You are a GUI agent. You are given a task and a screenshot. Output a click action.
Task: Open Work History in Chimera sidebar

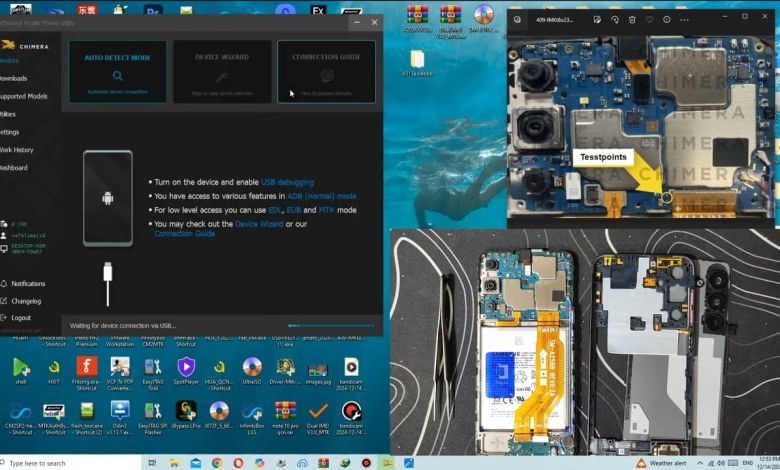[16, 150]
